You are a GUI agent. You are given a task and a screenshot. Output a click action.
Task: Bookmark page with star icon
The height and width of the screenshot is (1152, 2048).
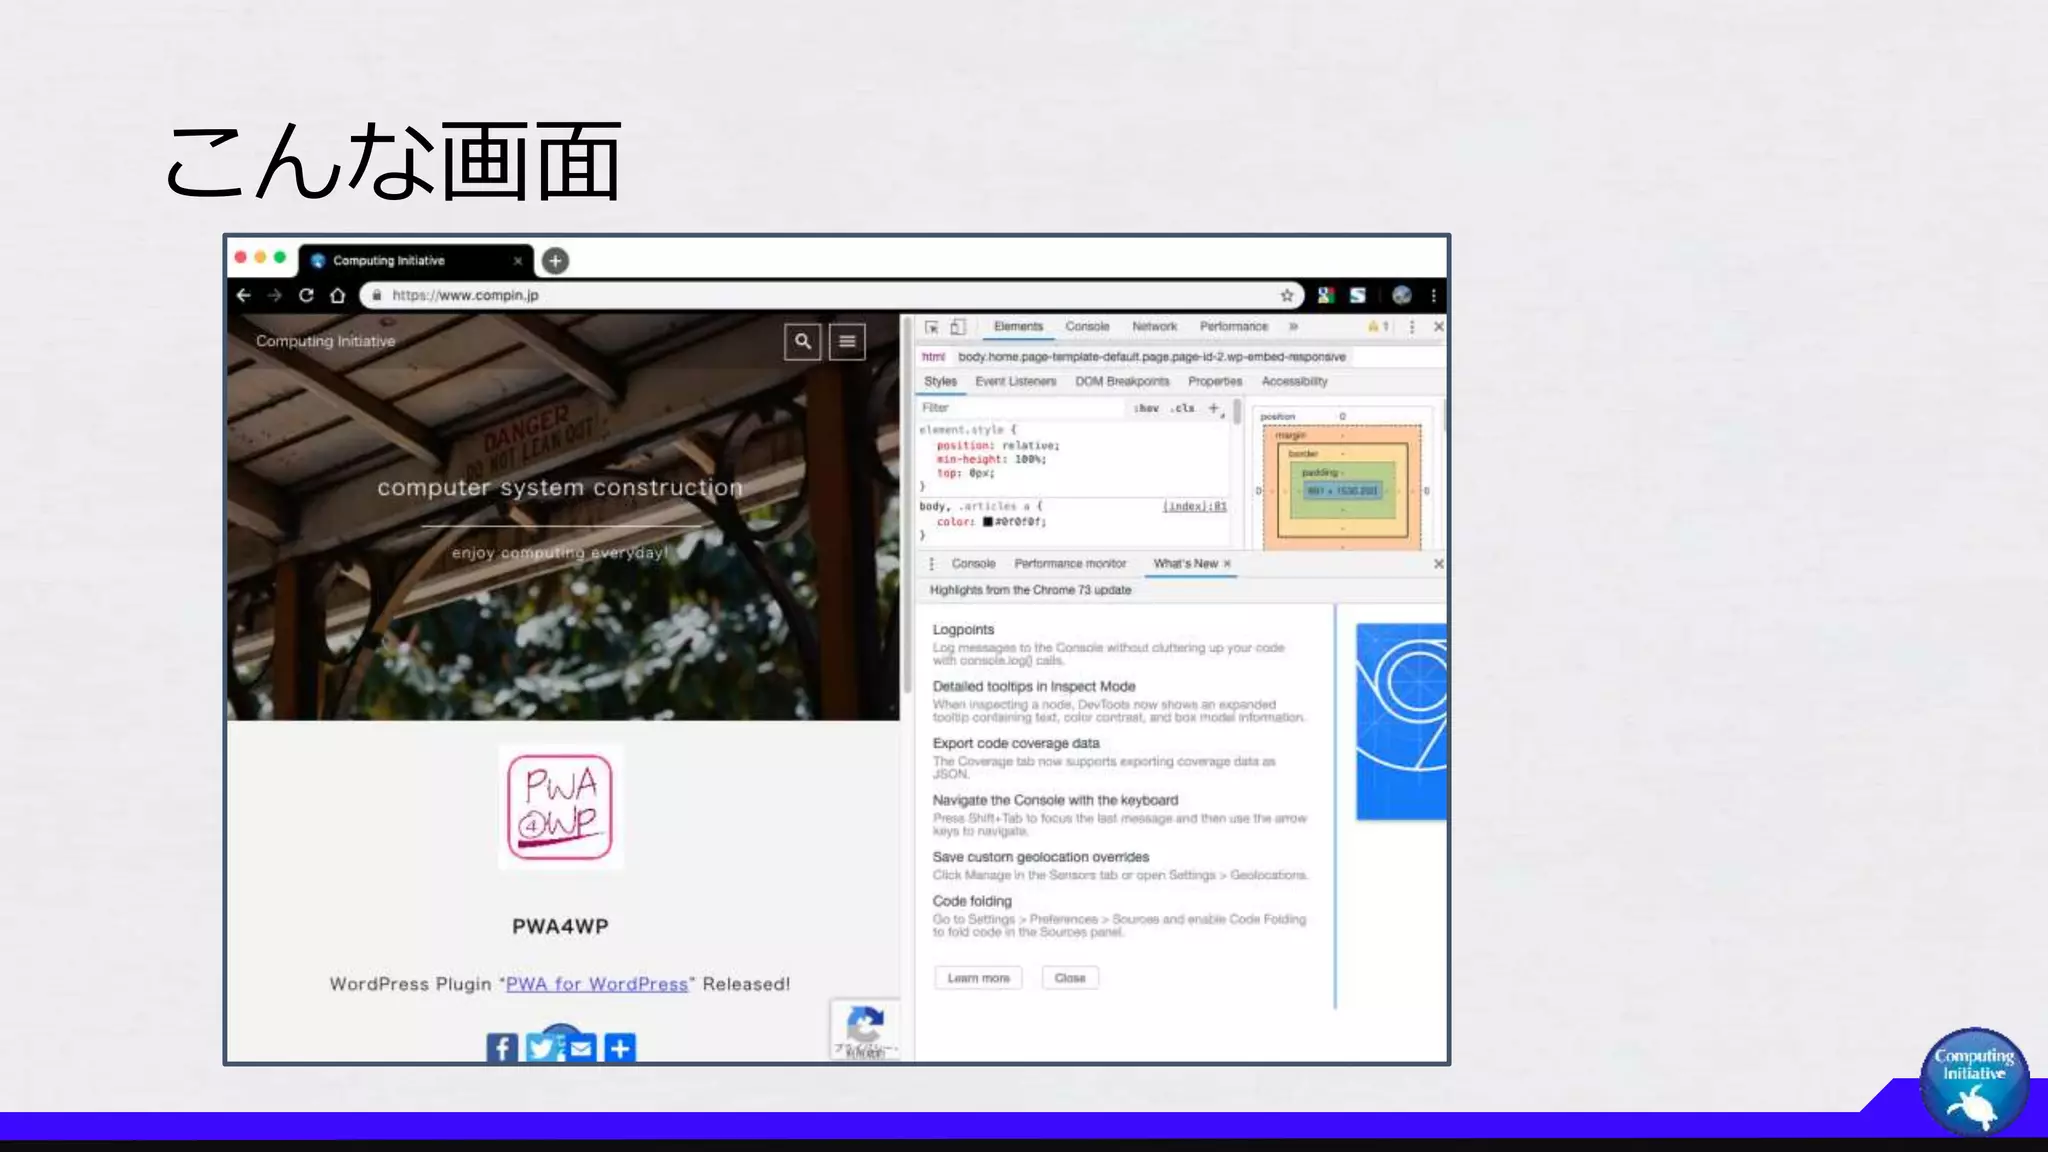1287,295
